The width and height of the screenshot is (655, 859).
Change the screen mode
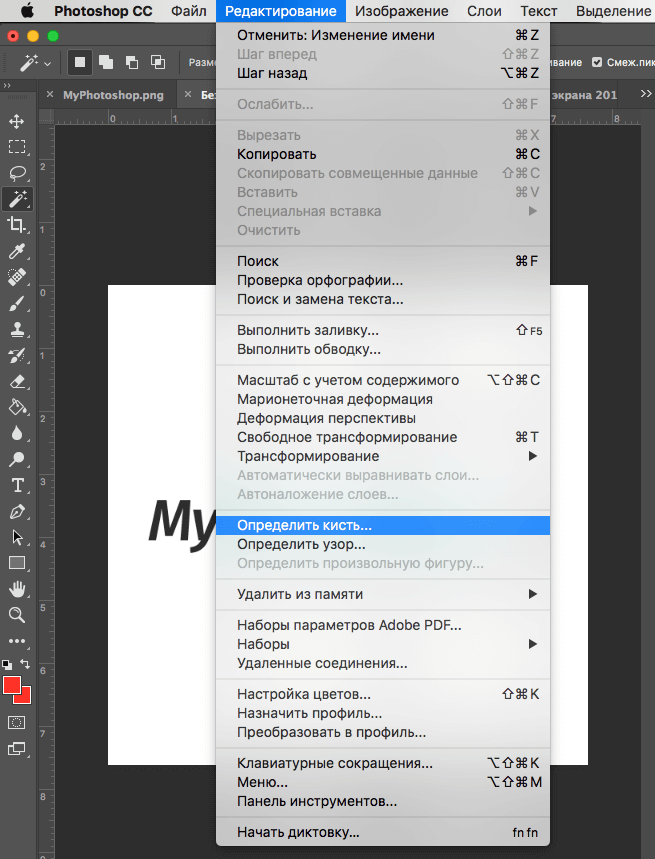pyautogui.click(x=16, y=749)
